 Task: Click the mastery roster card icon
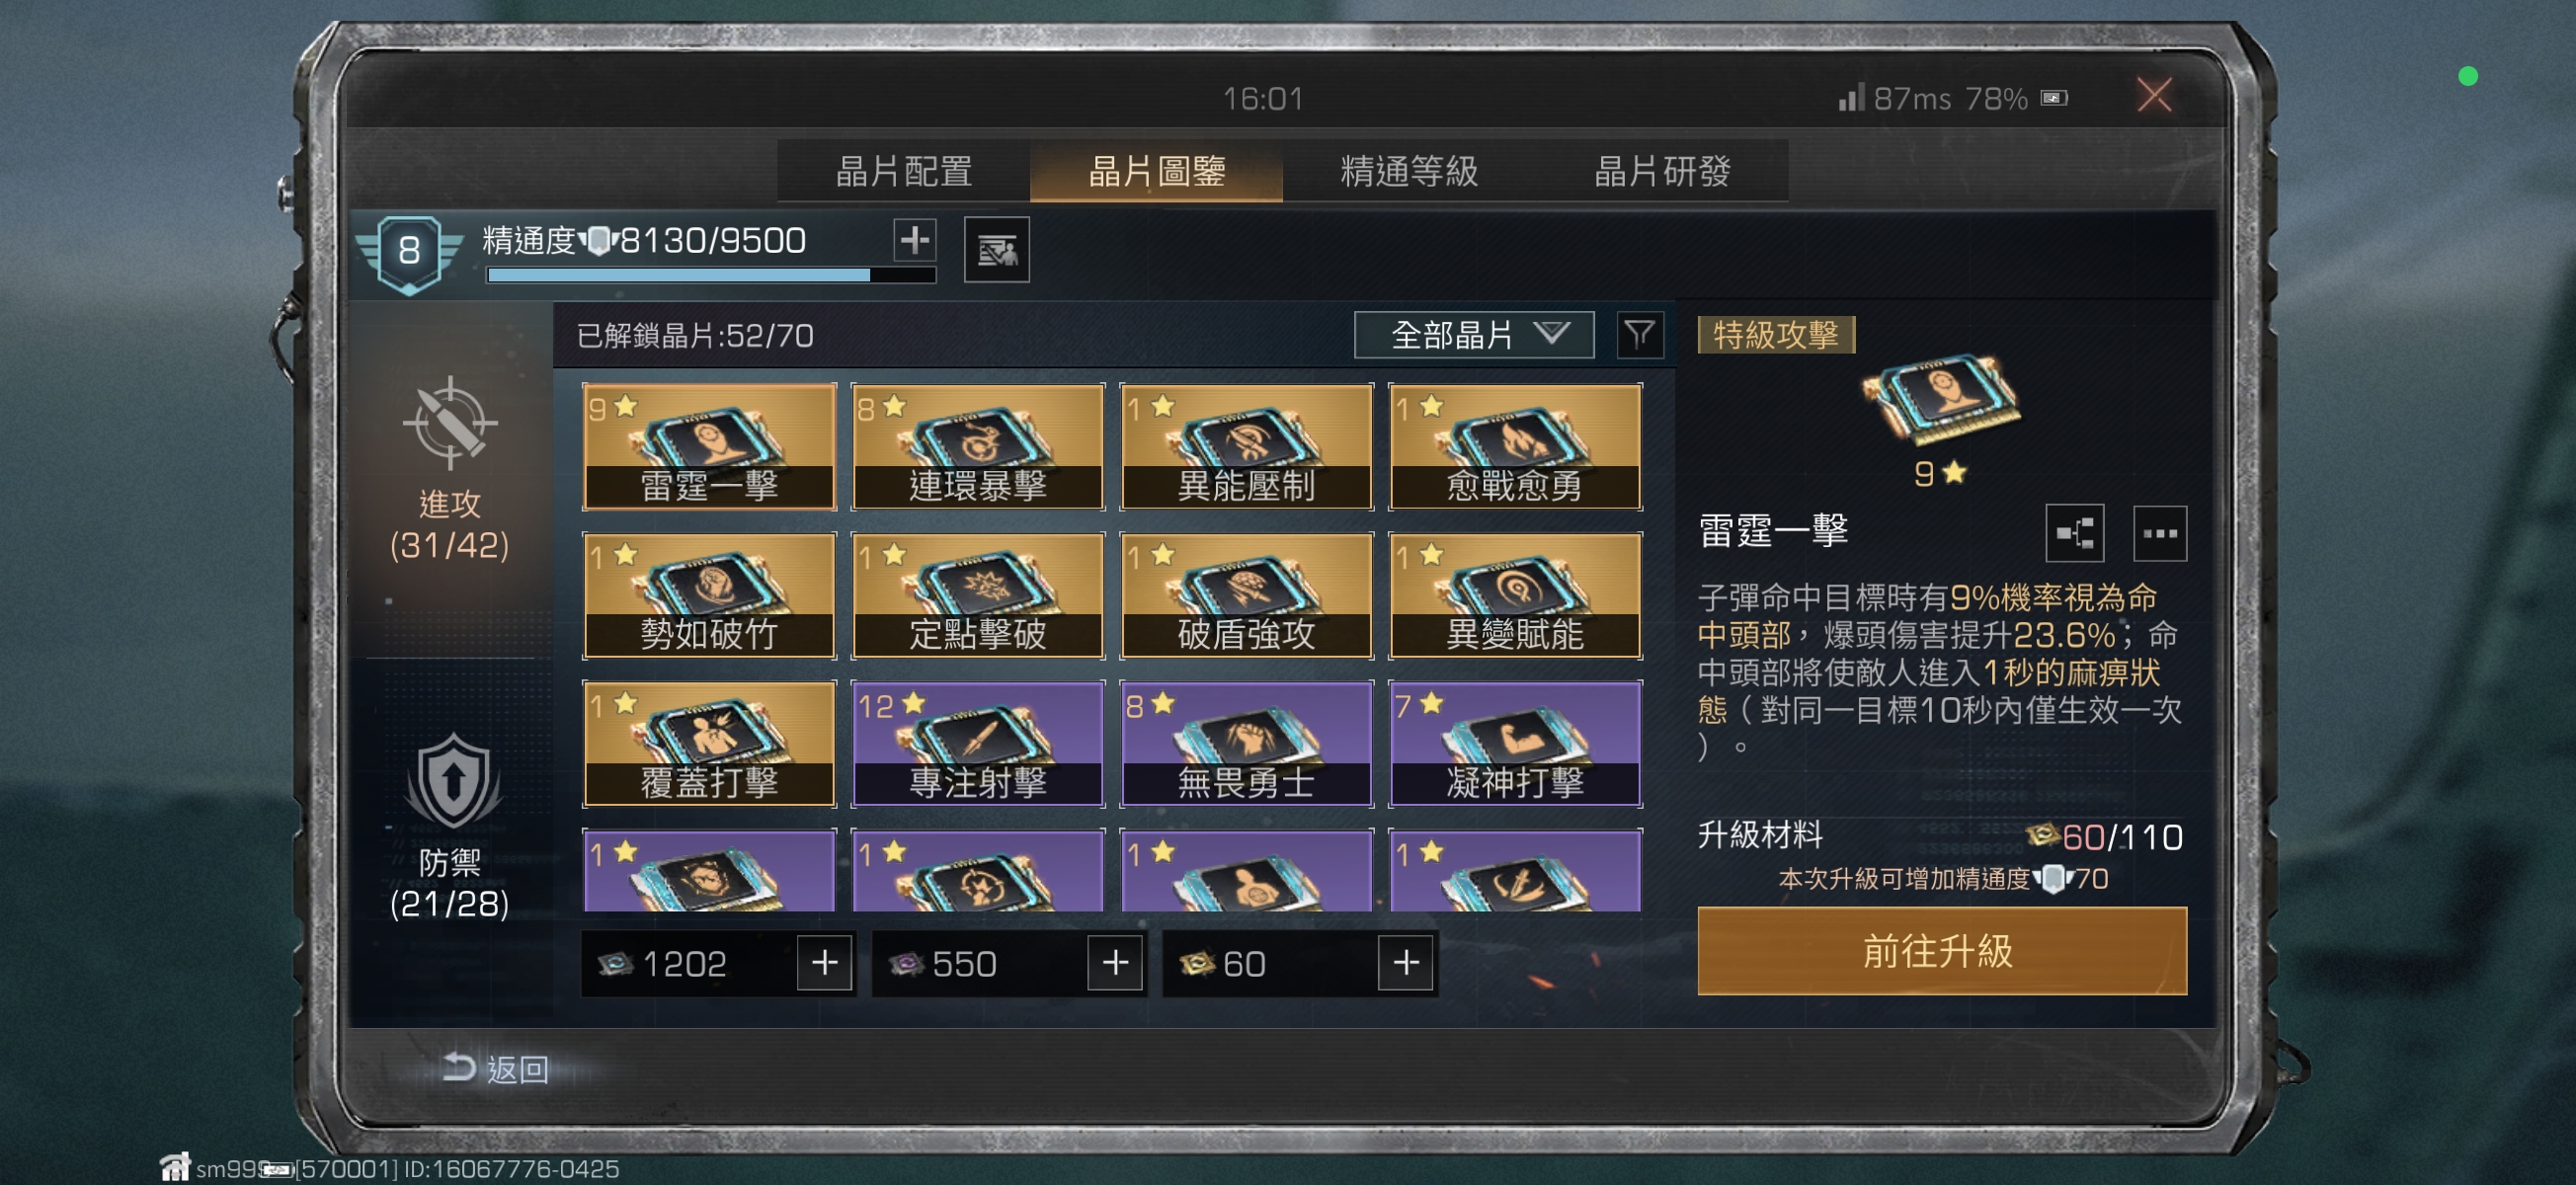[x=996, y=250]
